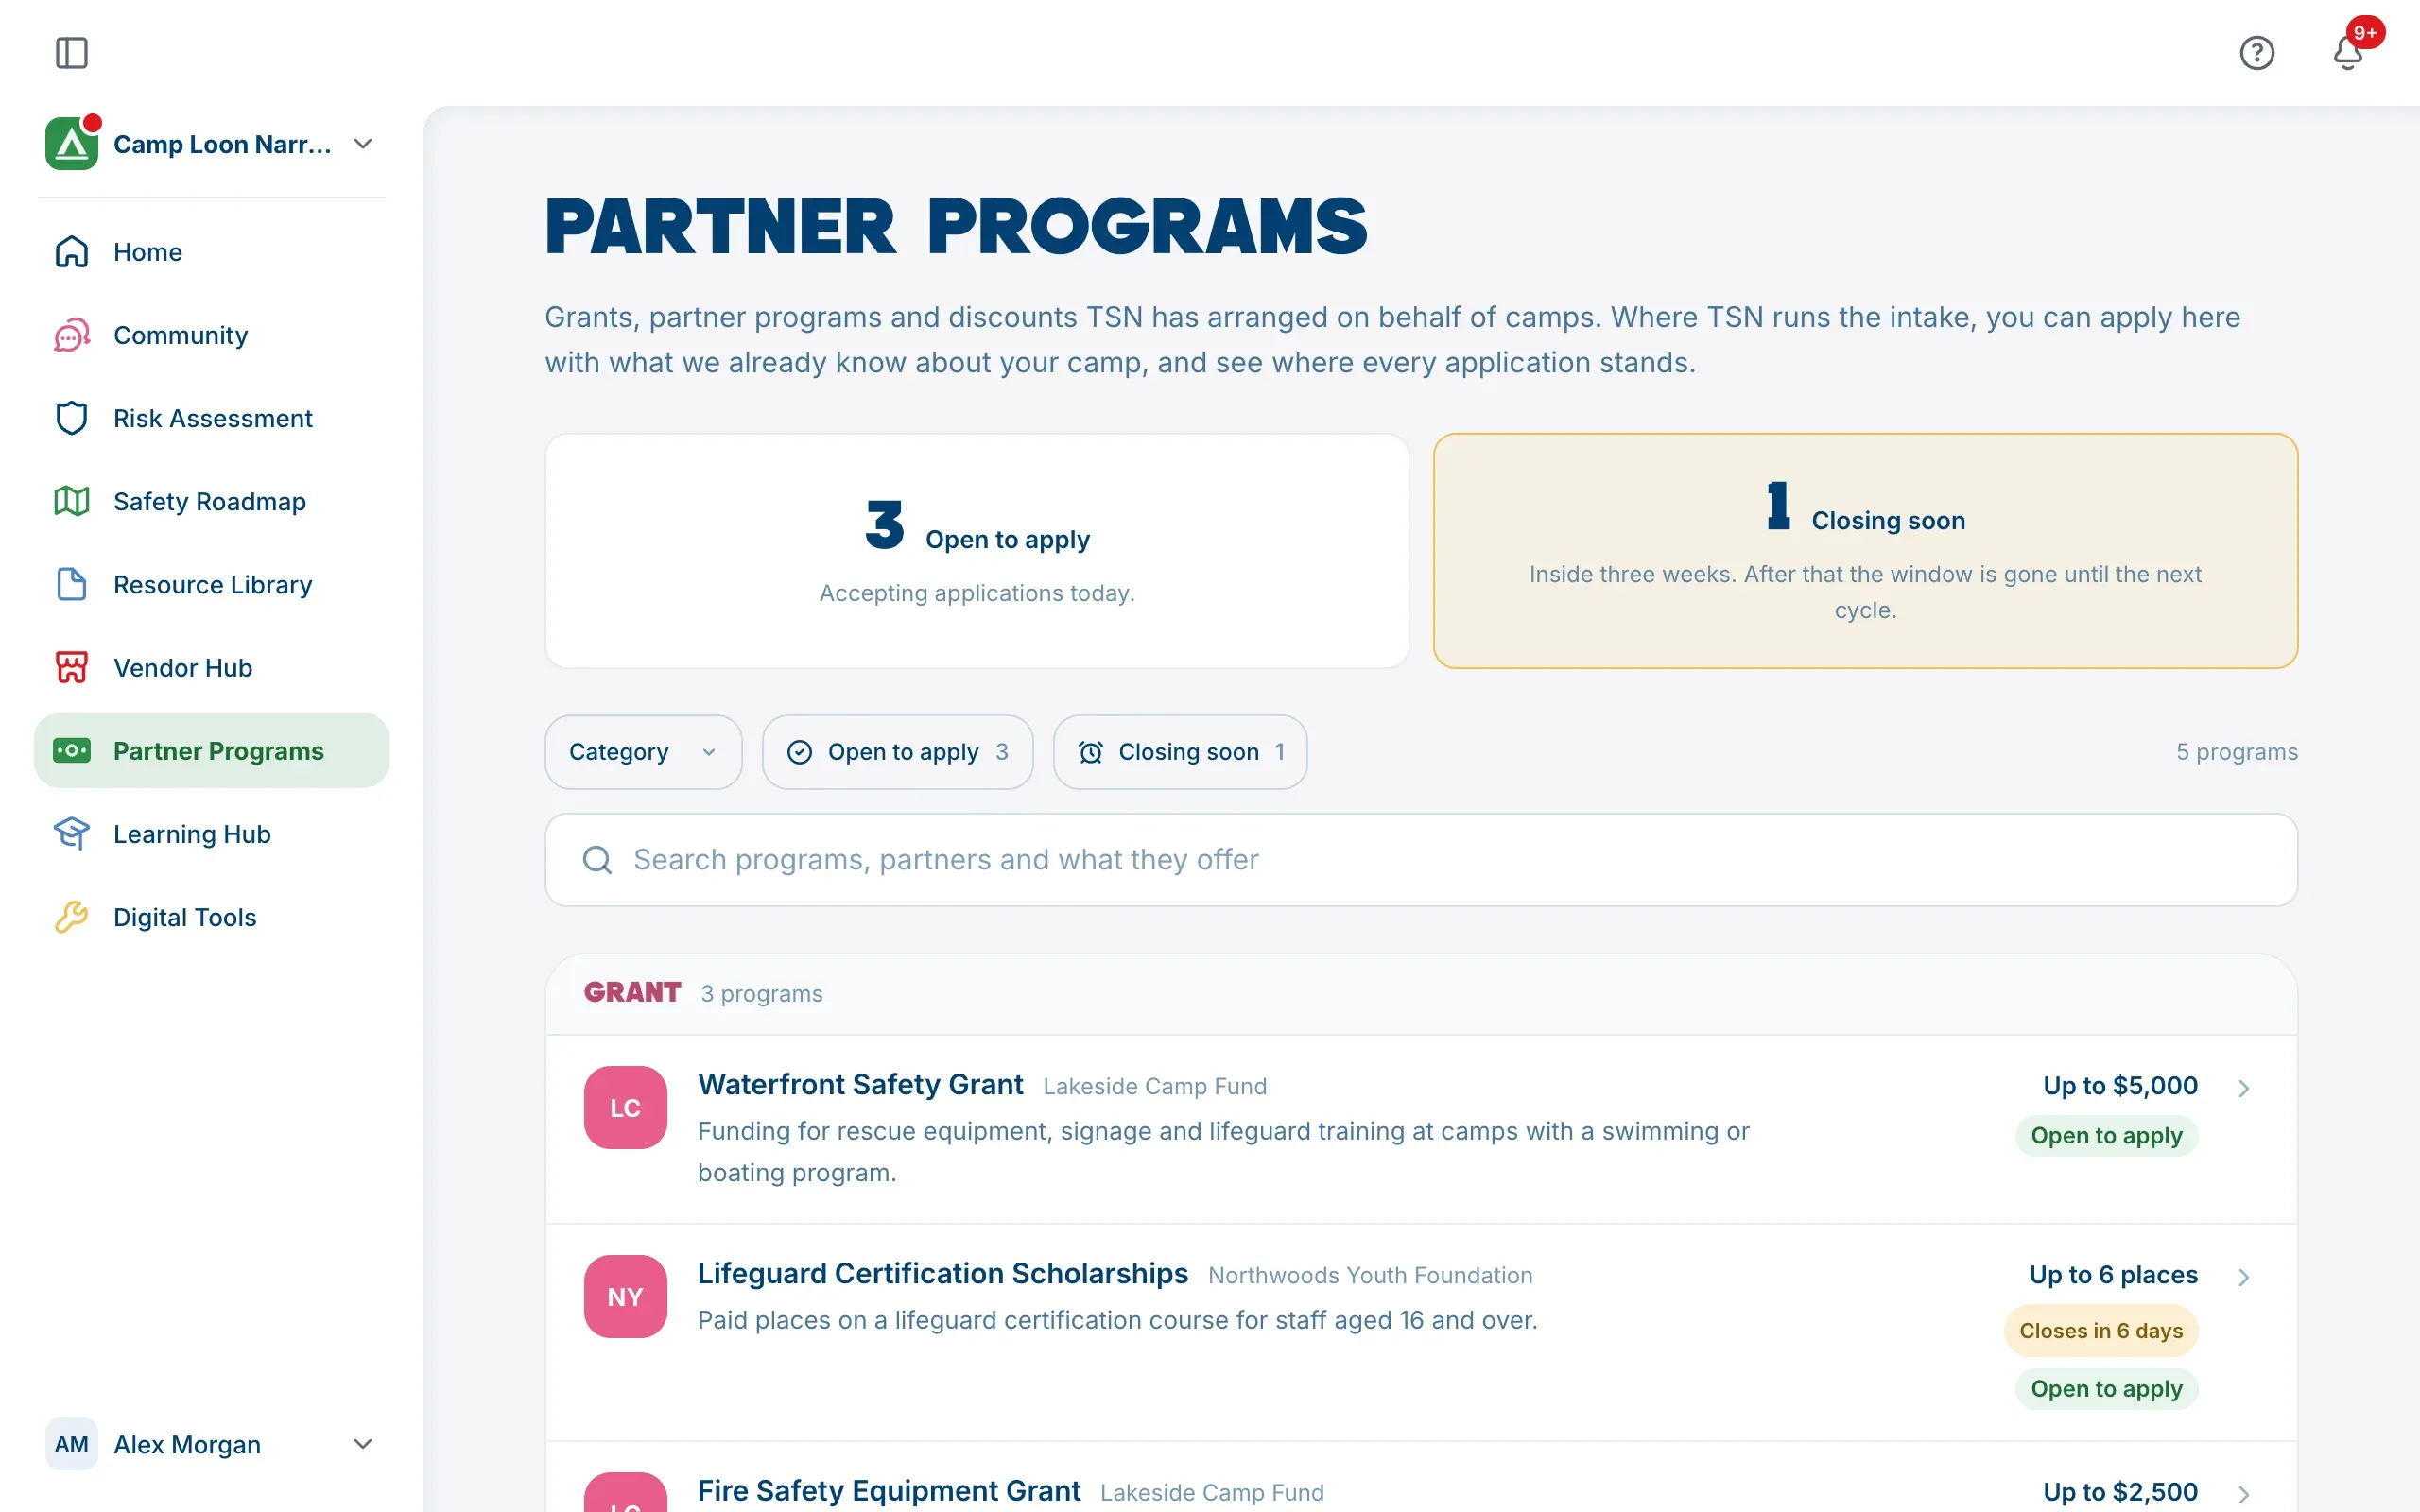Click the Home house icon

(x=71, y=252)
